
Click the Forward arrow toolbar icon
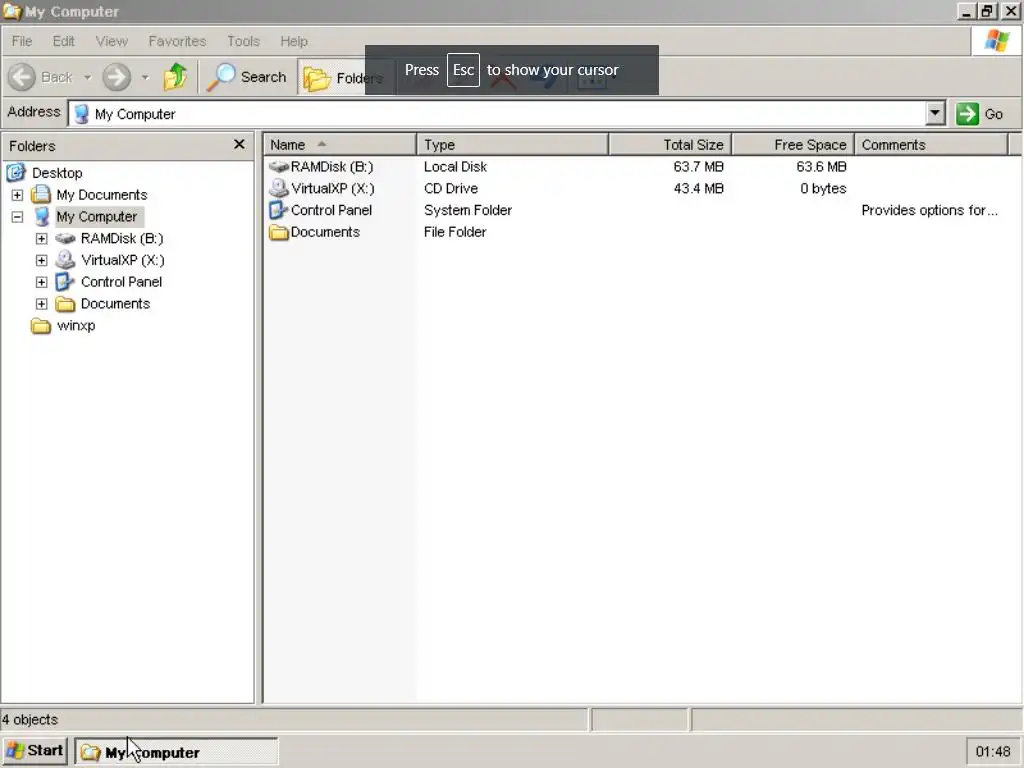[117, 77]
